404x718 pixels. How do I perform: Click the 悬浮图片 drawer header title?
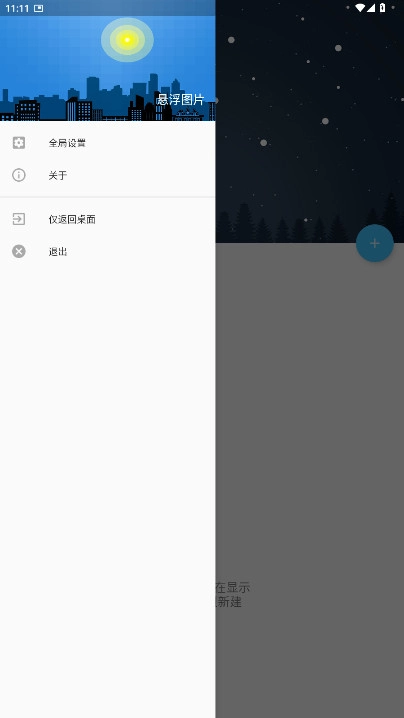180,100
